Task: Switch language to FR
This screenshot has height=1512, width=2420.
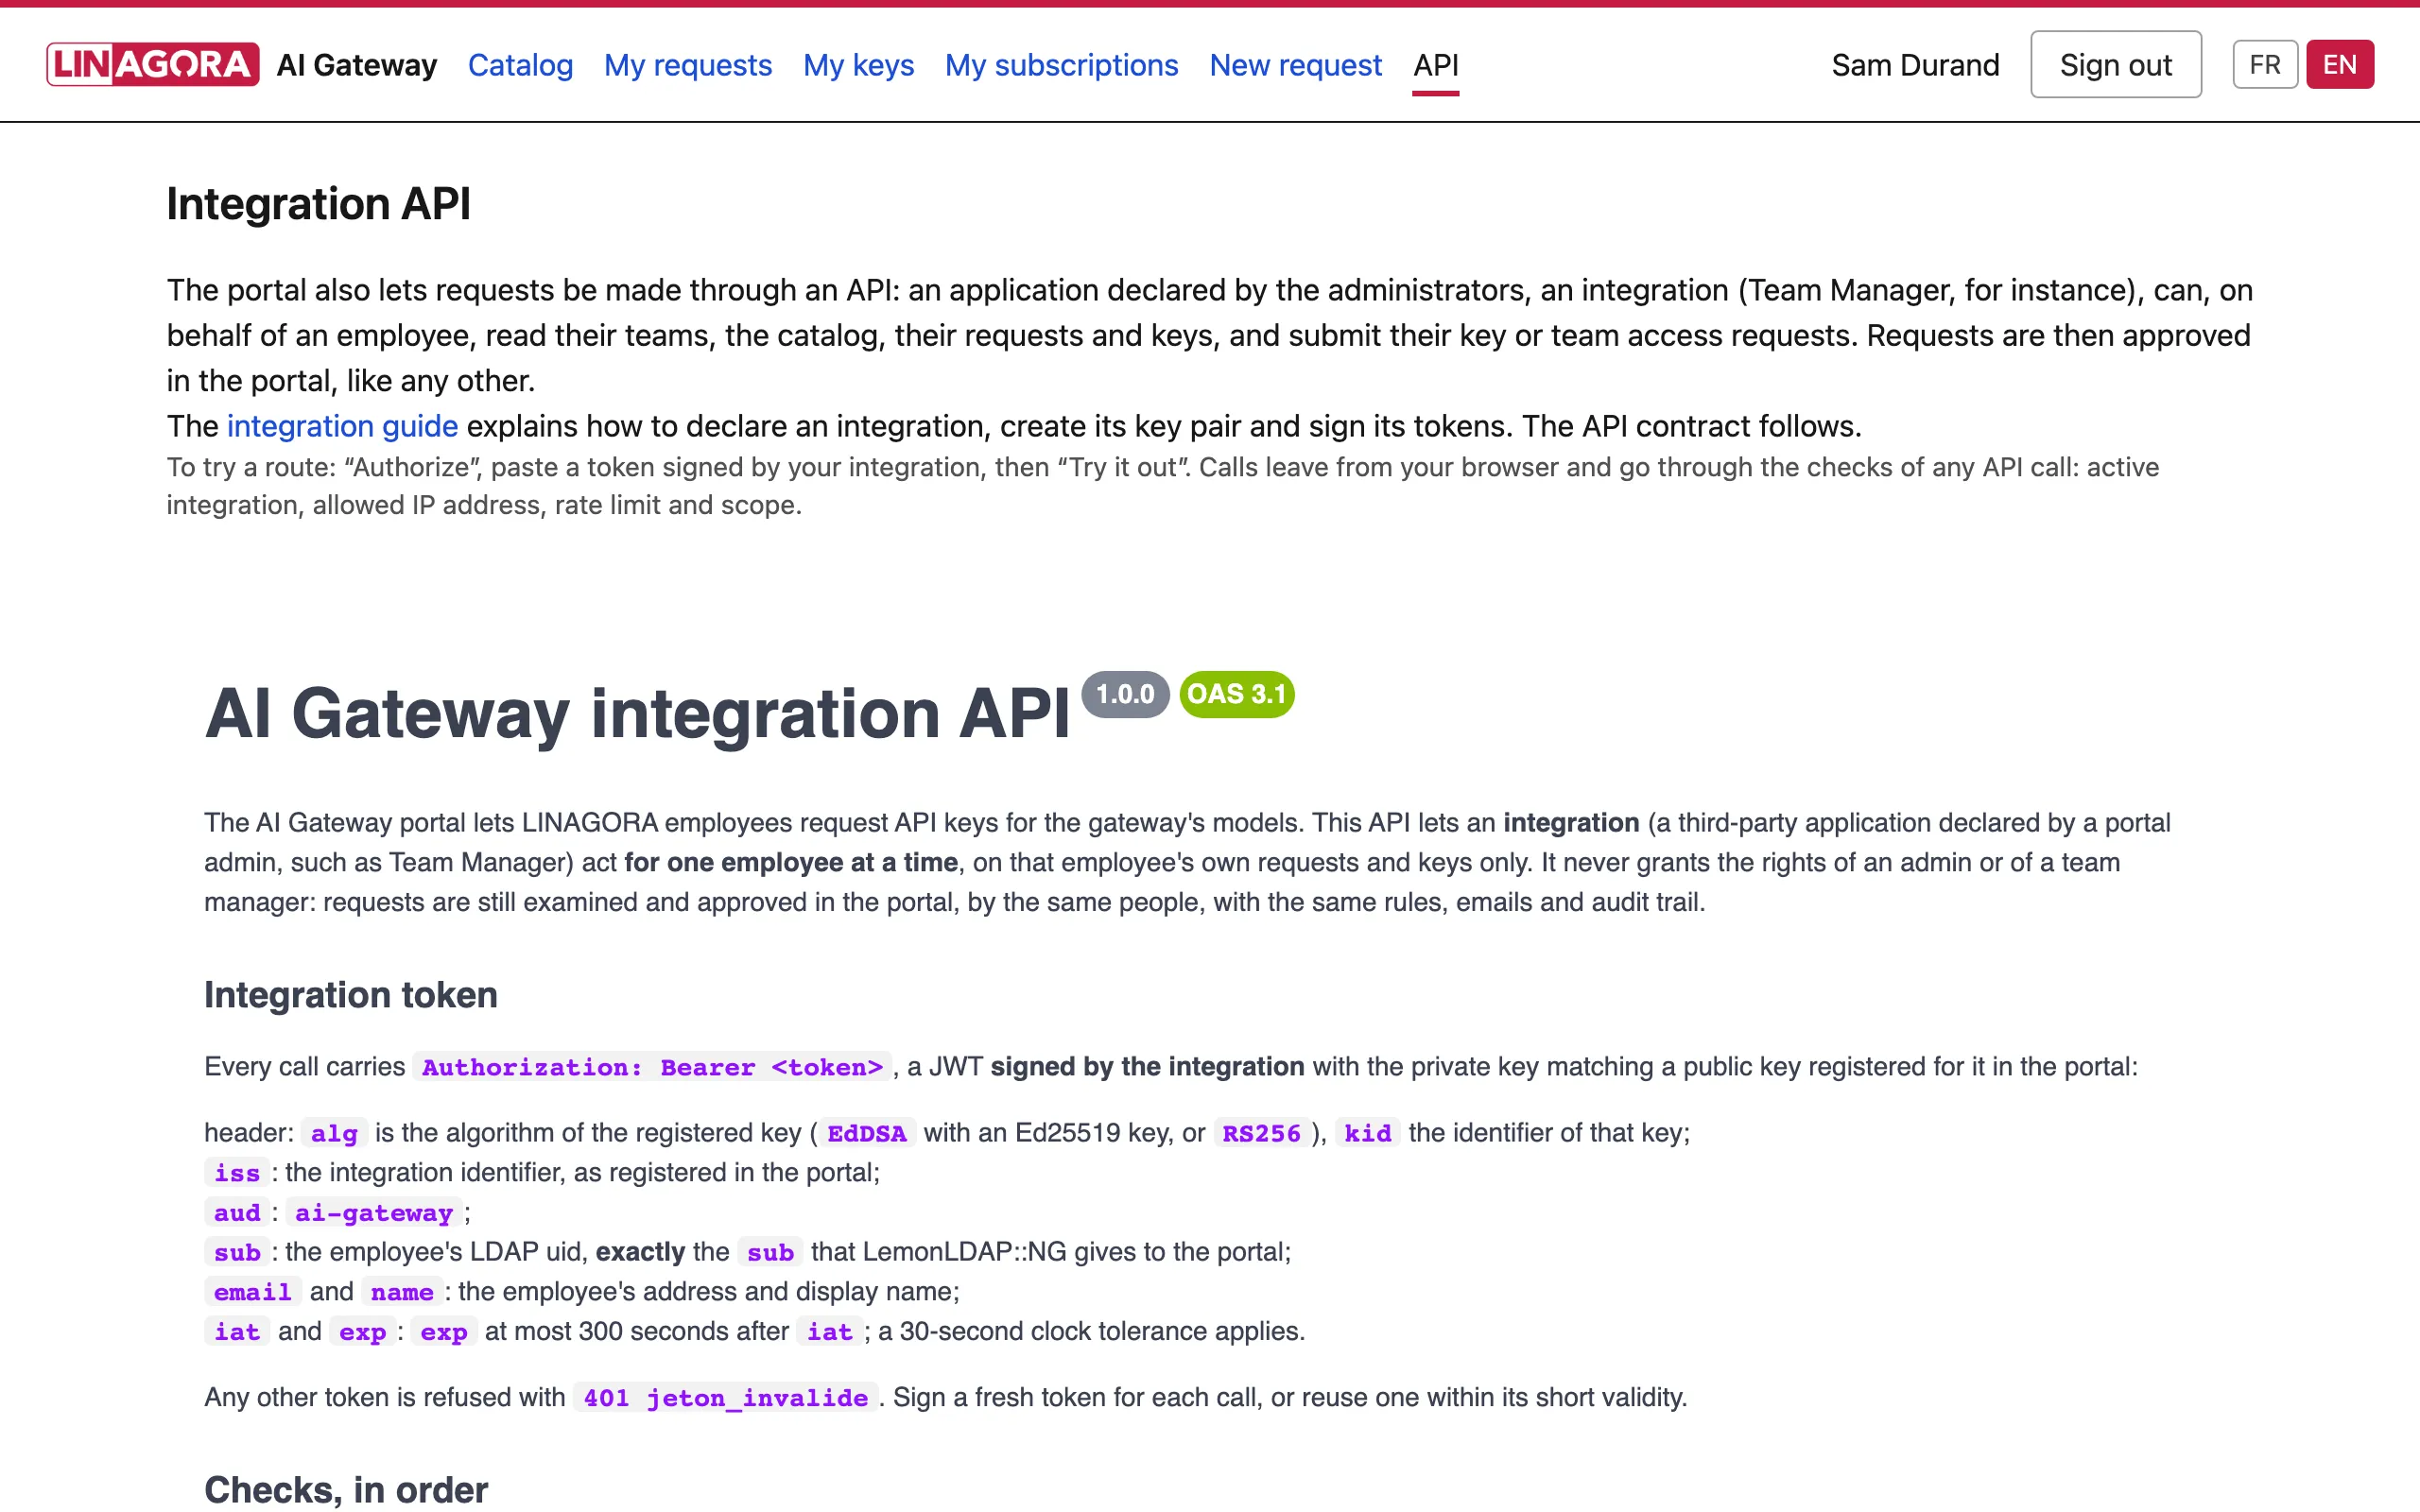Action: 2264,64
